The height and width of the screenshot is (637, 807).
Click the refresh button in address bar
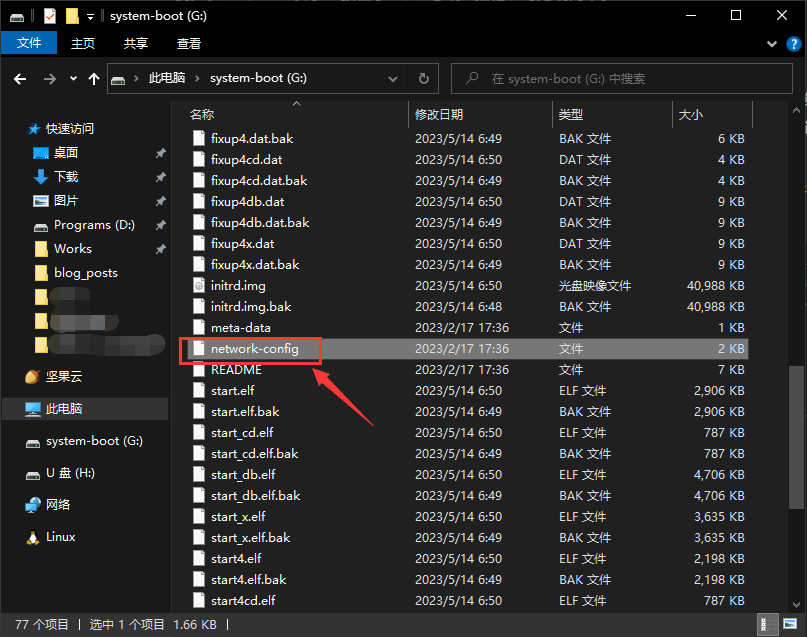click(424, 78)
